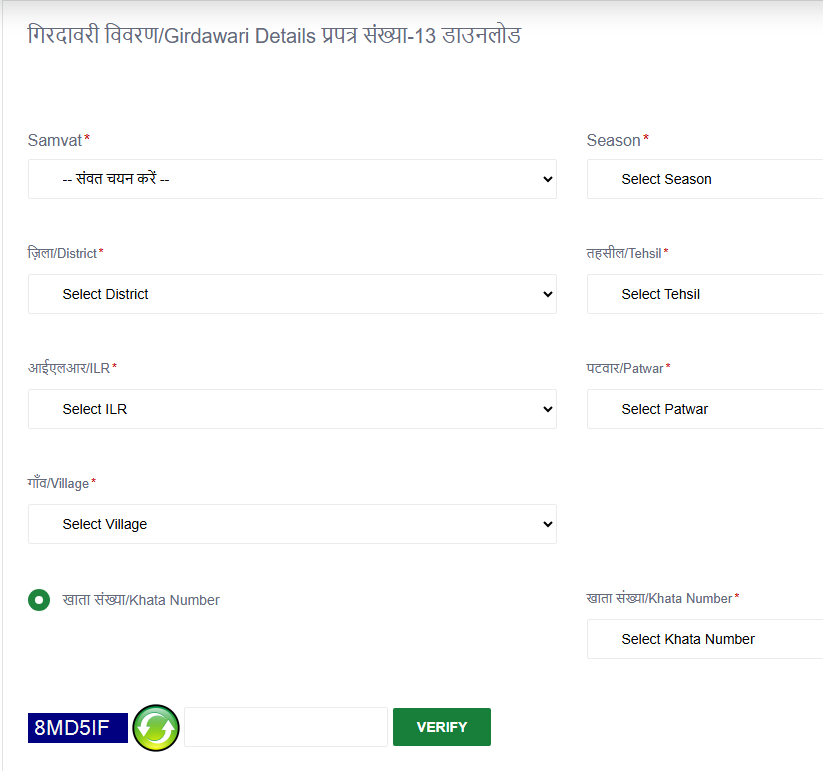Open the Select ILR dropdown

[x=292, y=409]
